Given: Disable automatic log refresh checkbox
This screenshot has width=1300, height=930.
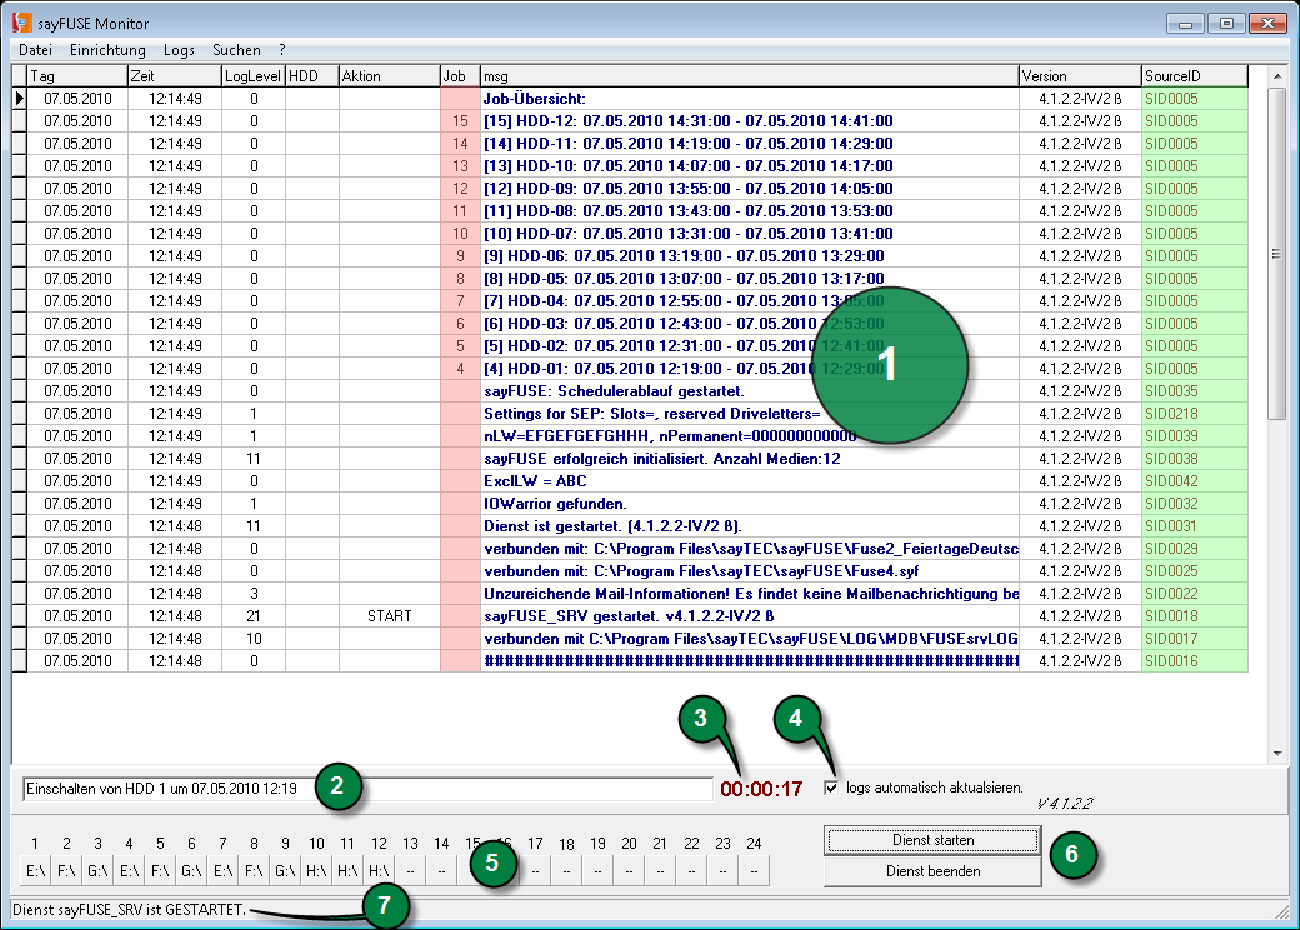Looking at the screenshot, I should [831, 788].
